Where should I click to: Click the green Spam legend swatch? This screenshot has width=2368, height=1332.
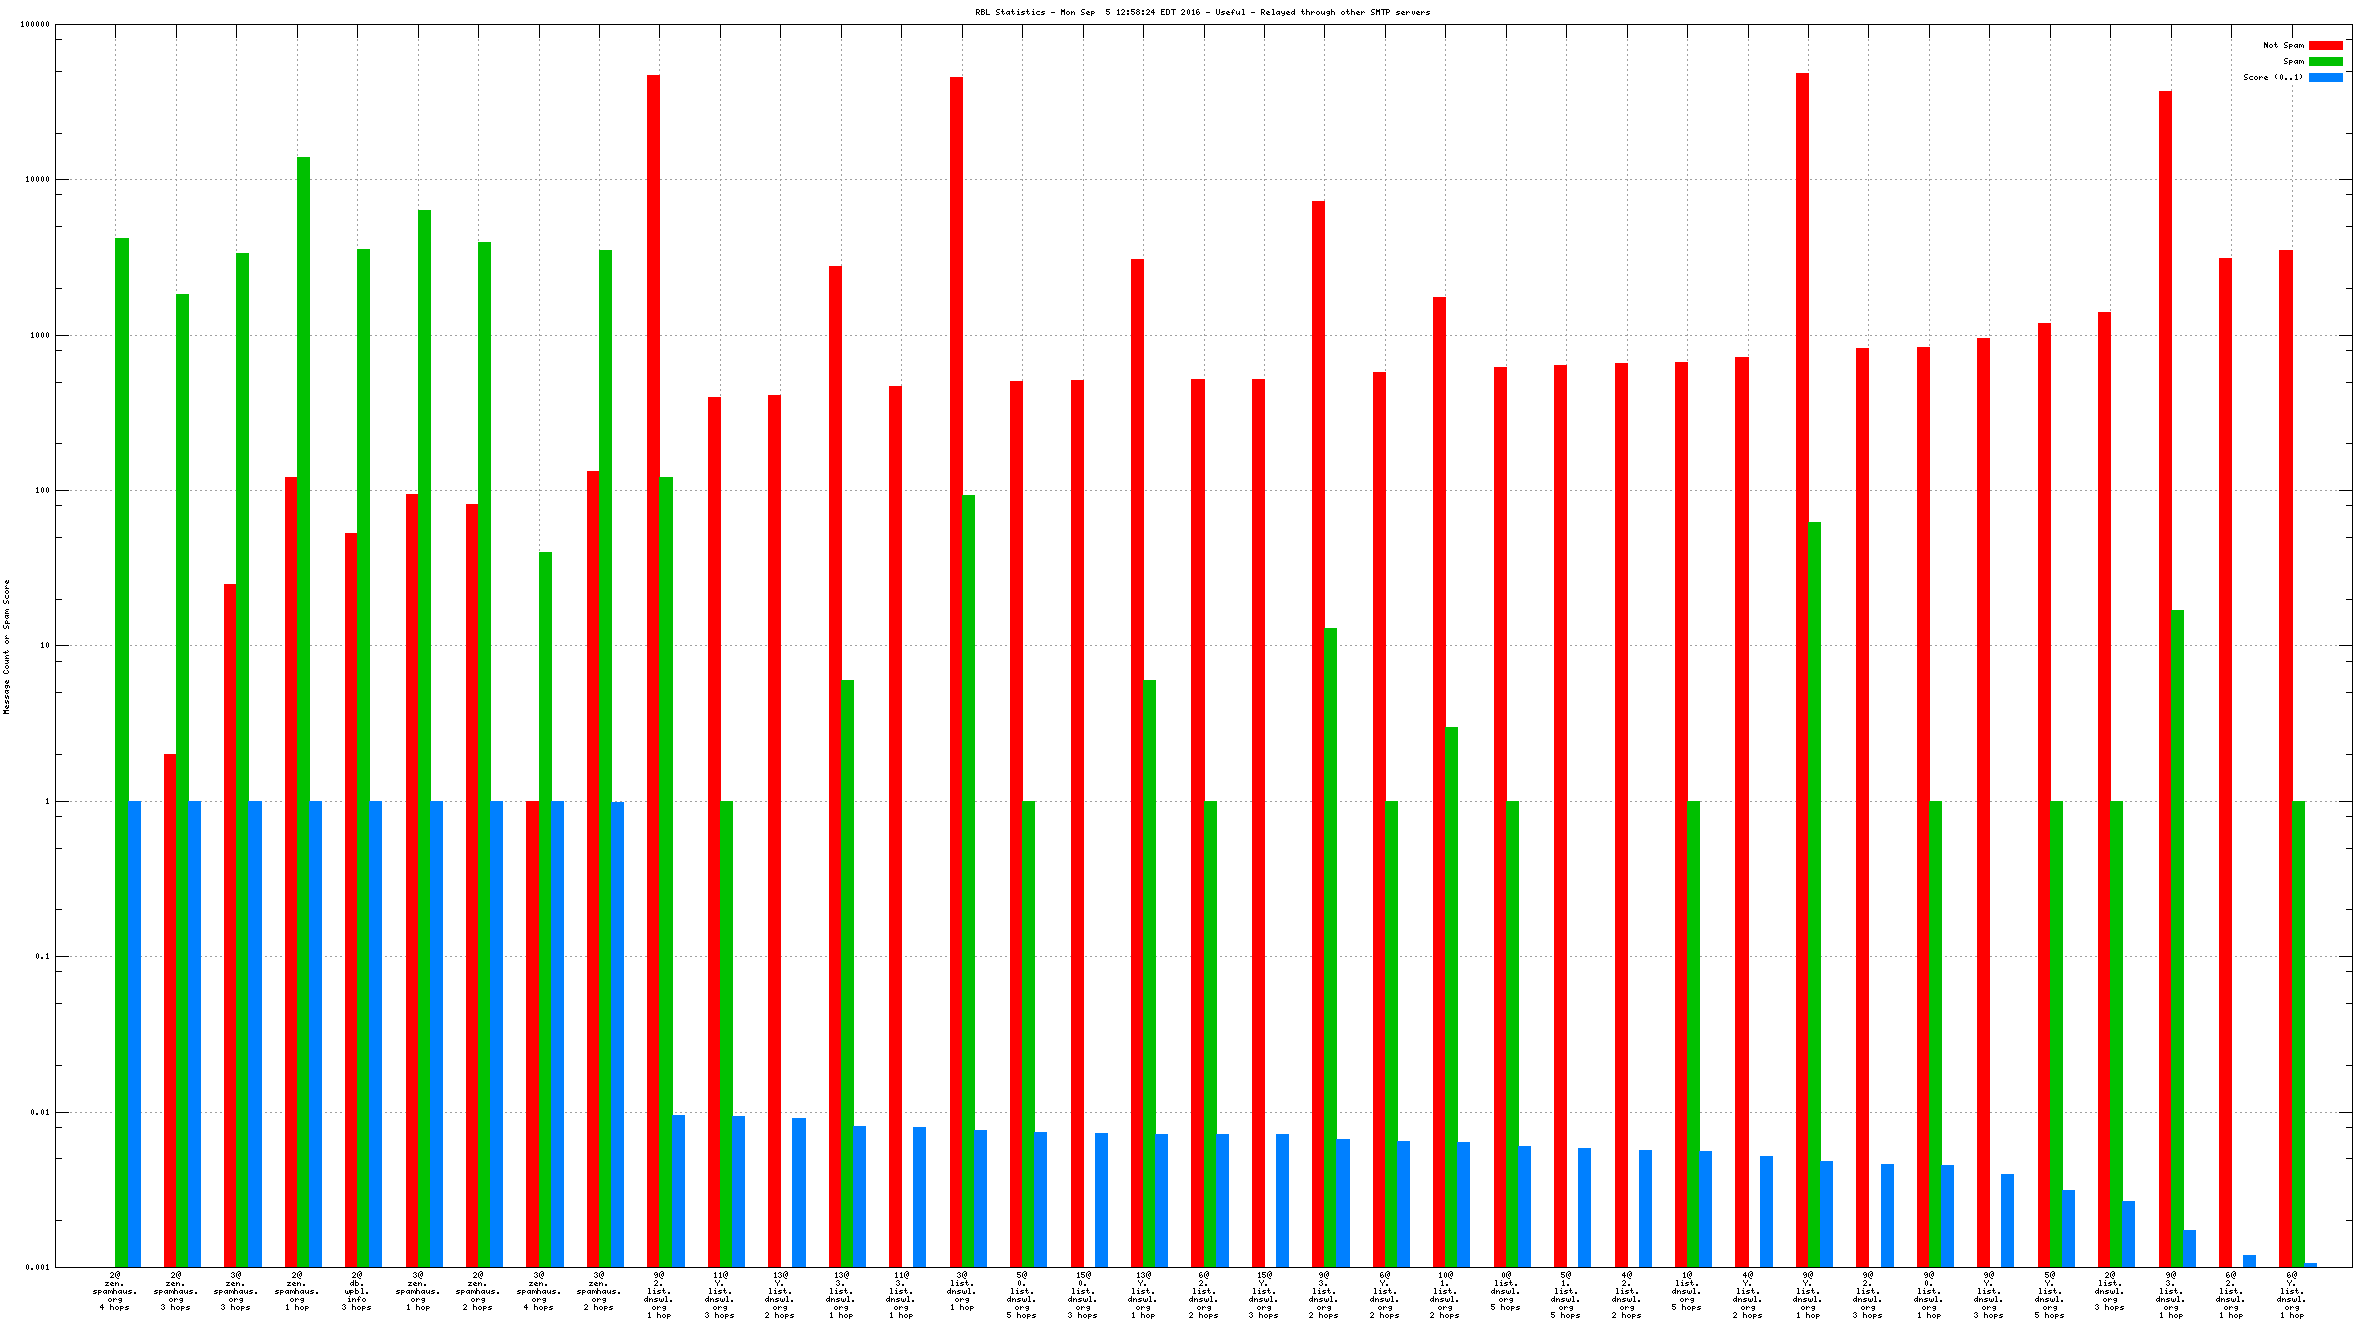pyautogui.click(x=2325, y=61)
